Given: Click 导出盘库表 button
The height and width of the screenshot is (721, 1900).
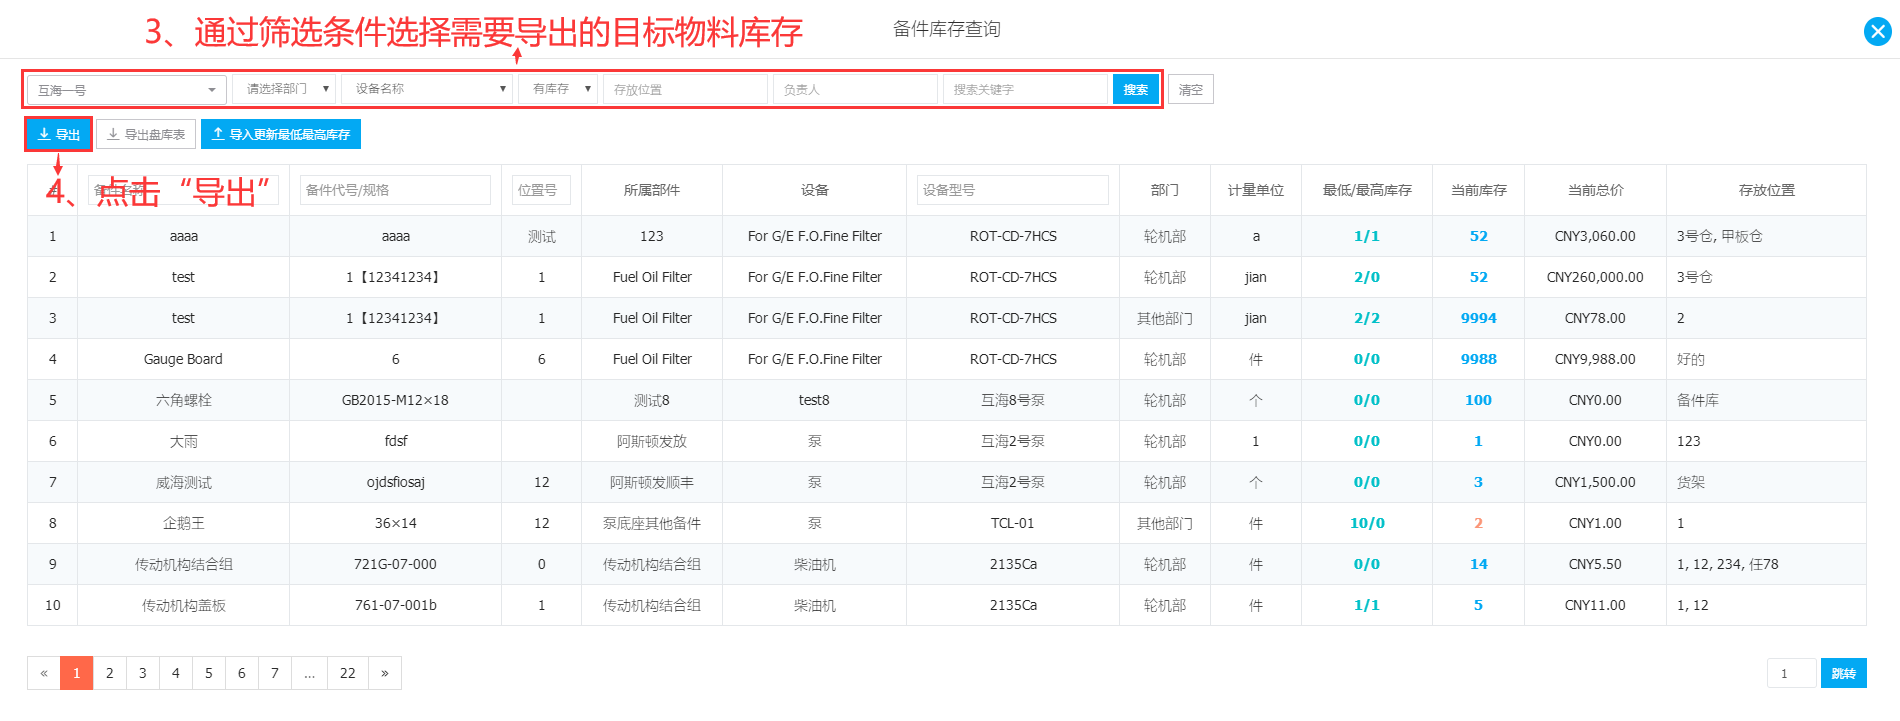Looking at the screenshot, I should 146,134.
